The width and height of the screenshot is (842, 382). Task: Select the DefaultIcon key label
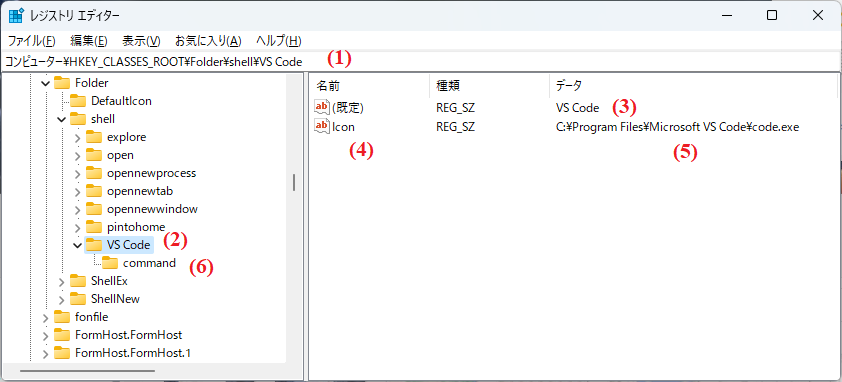click(121, 100)
